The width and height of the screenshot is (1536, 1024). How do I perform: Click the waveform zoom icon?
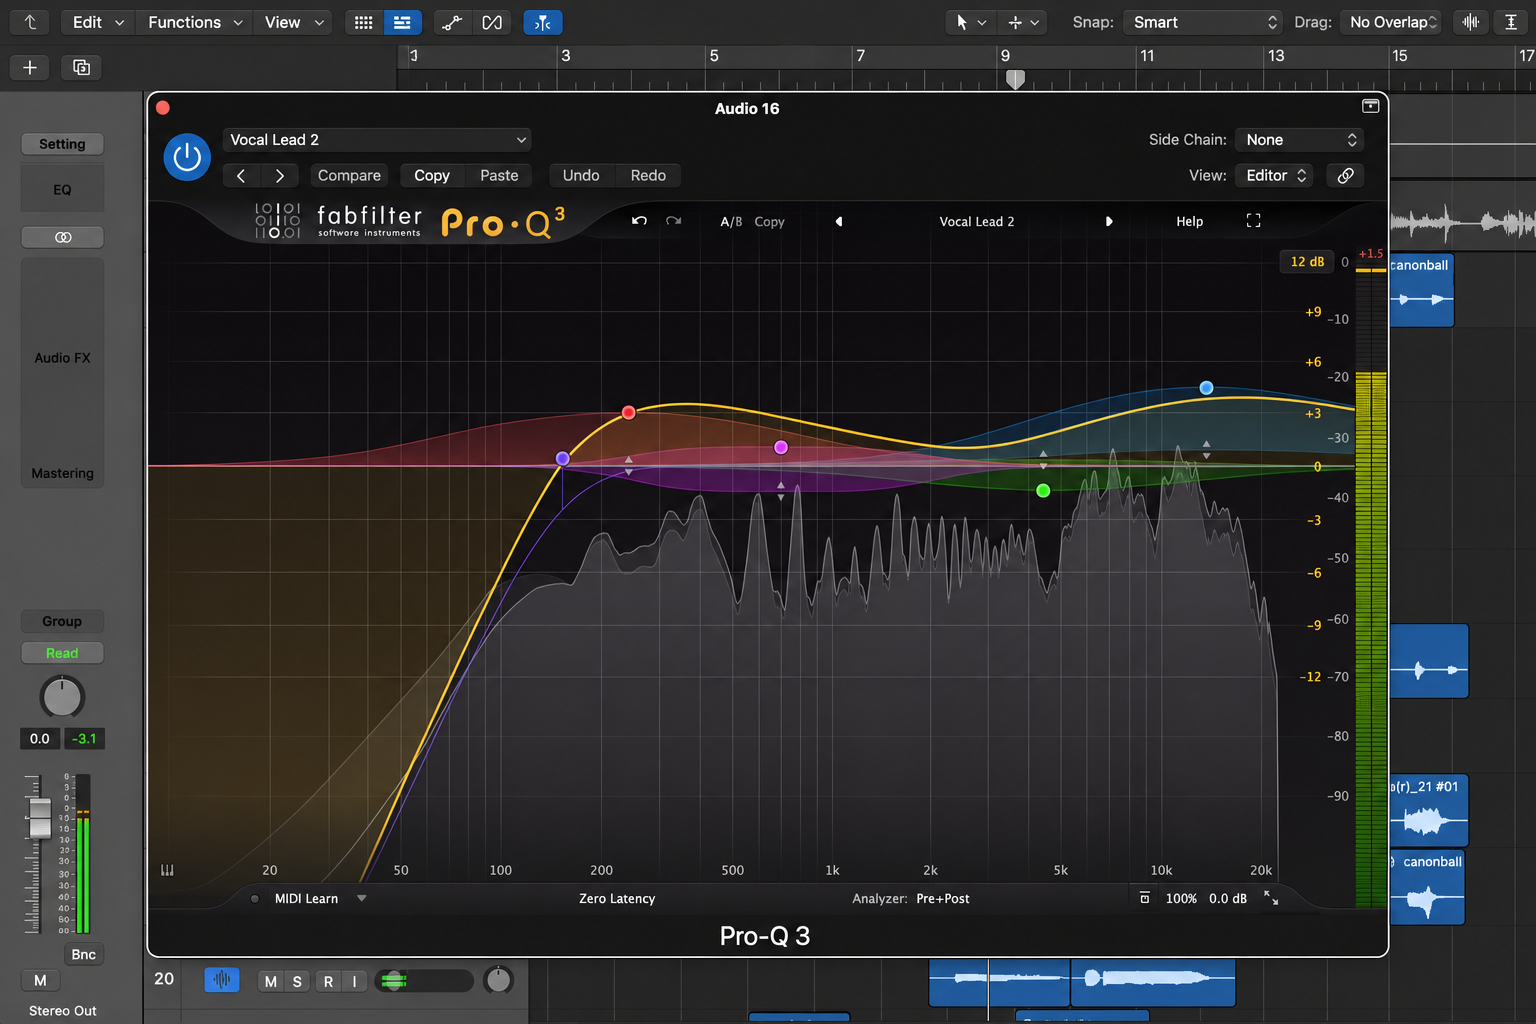point(1471,22)
